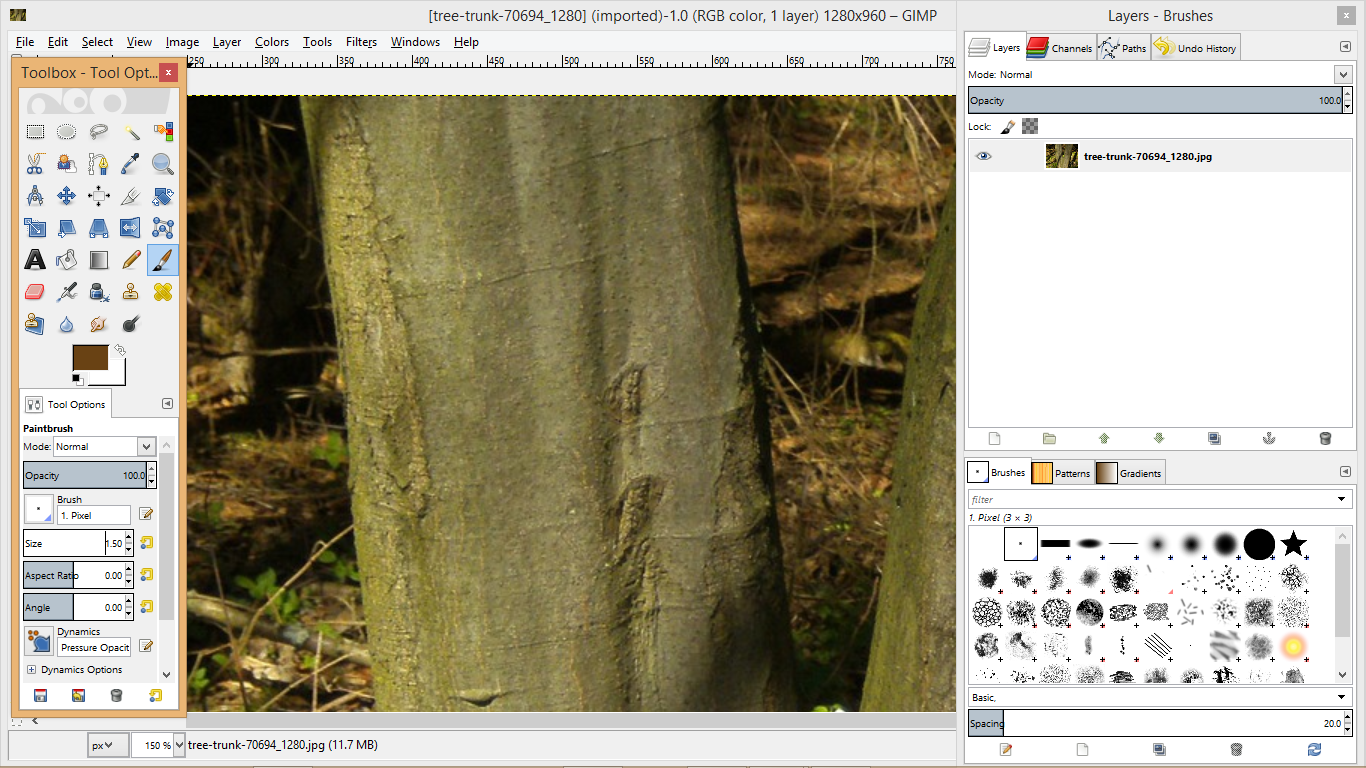Select the Zoom tool in the toolbox
Screen dimensions: 1366x768
[162, 163]
